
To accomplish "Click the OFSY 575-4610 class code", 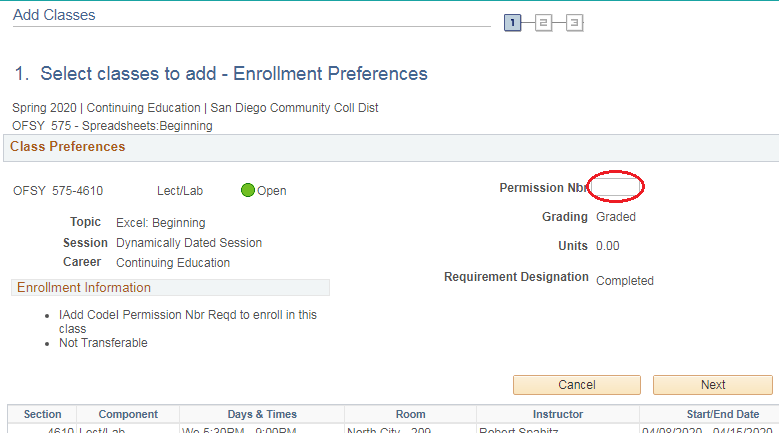I will [58, 191].
